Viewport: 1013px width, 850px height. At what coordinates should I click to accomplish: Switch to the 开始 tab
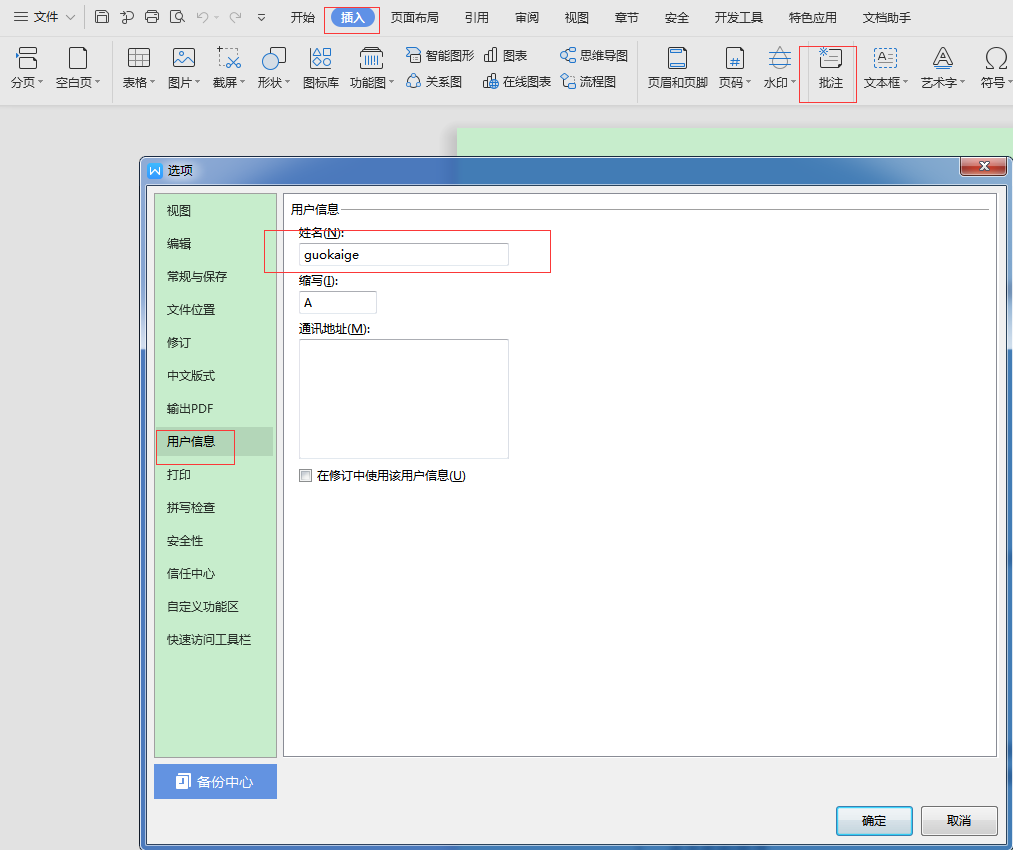pyautogui.click(x=302, y=17)
